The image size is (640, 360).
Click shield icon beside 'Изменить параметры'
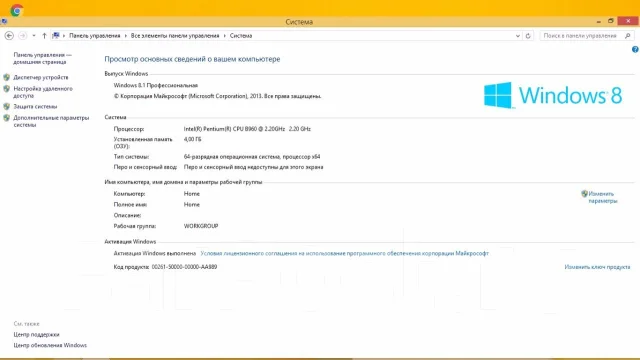point(584,194)
